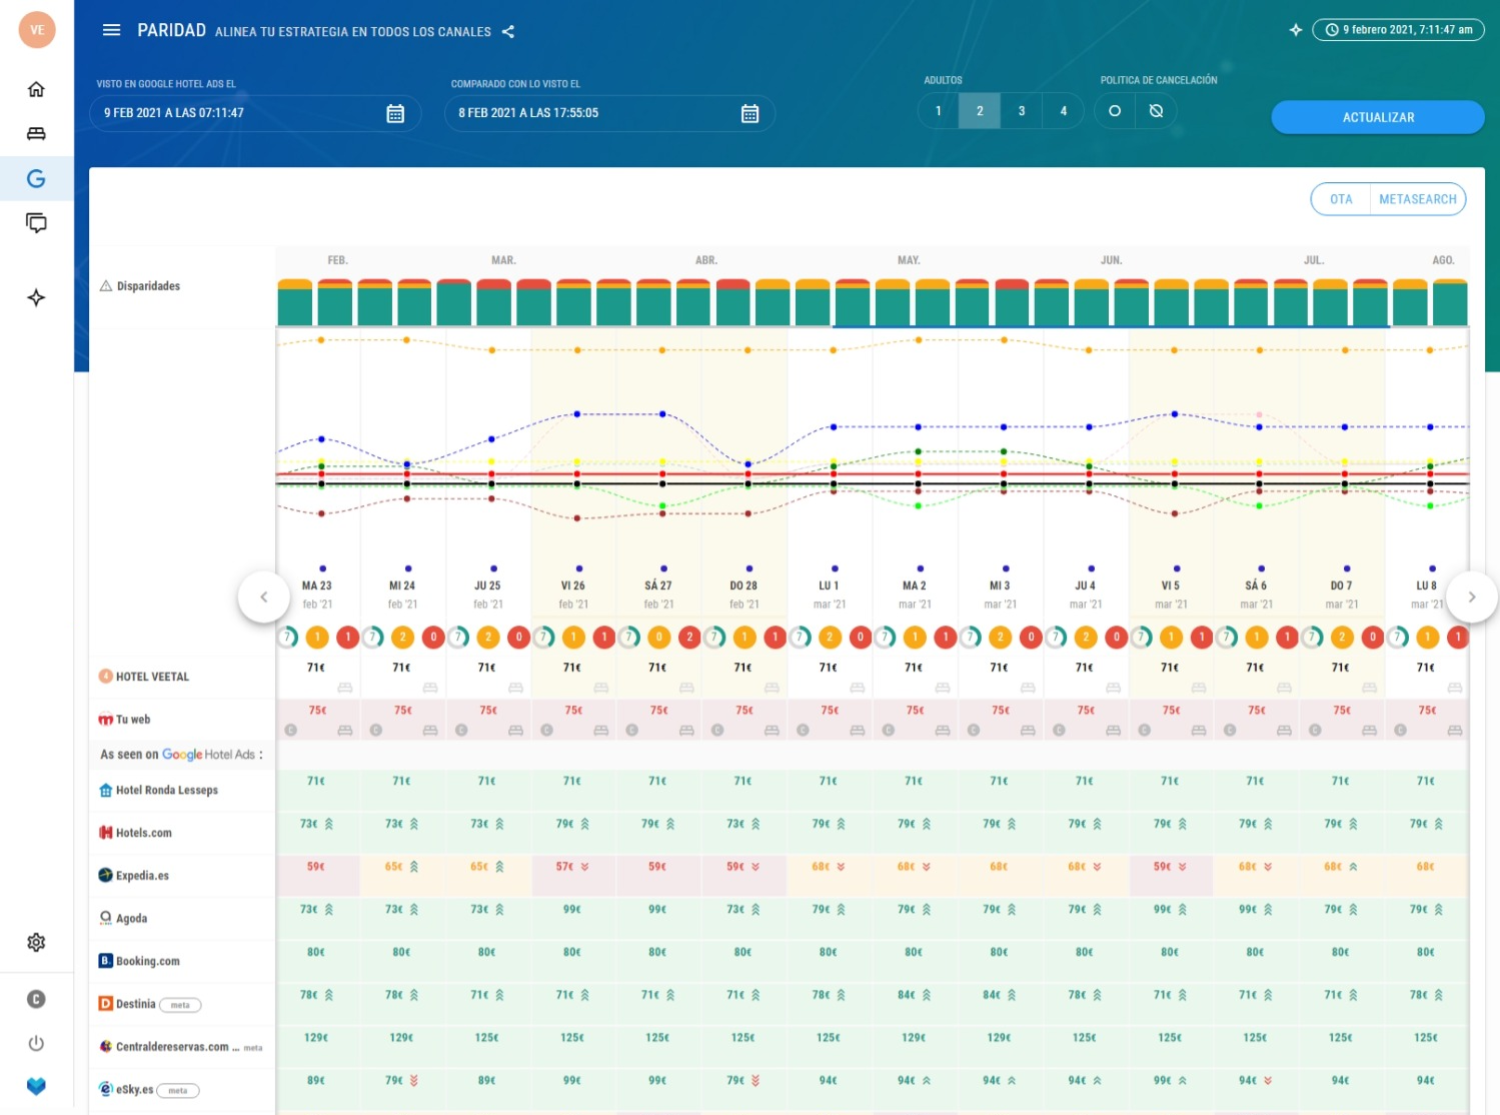Select 3 adults
Screen dimensions: 1500x1115
(1022, 111)
